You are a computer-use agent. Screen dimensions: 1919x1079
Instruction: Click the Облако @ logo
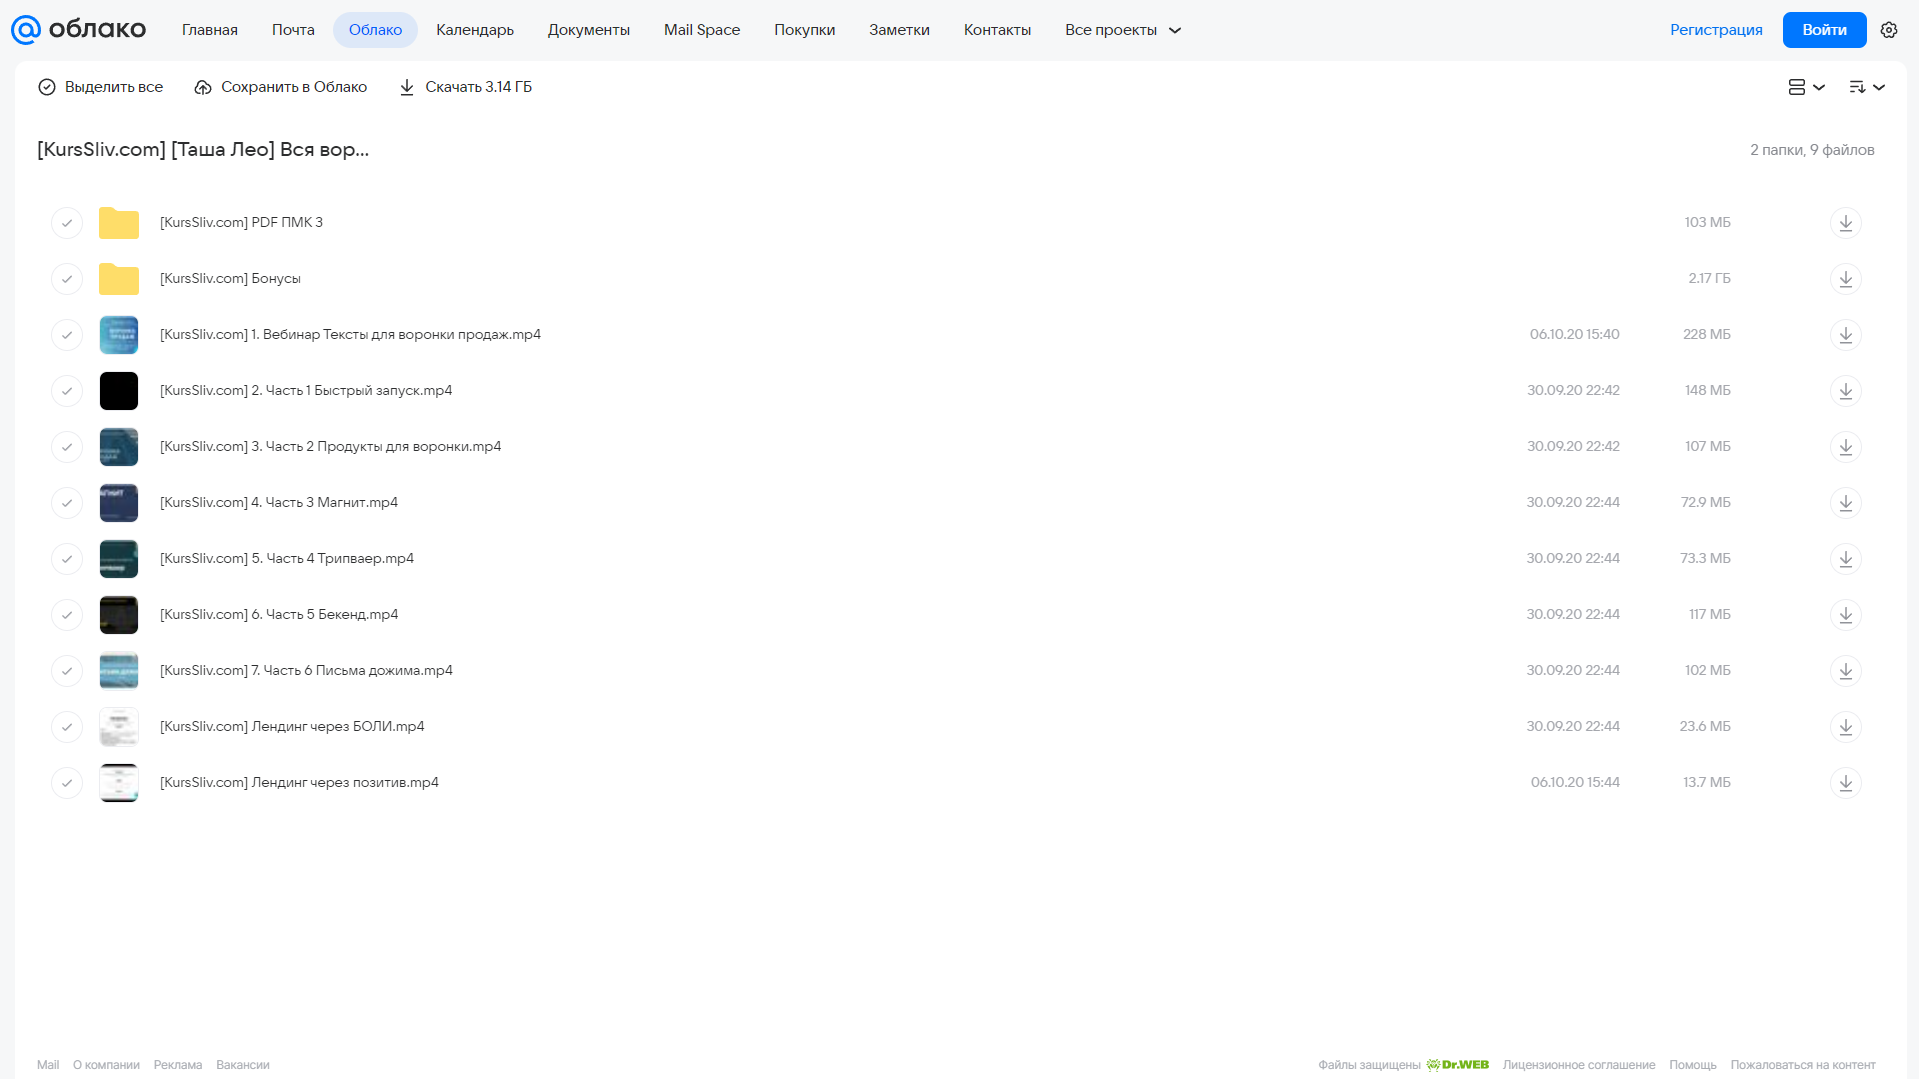[x=78, y=30]
